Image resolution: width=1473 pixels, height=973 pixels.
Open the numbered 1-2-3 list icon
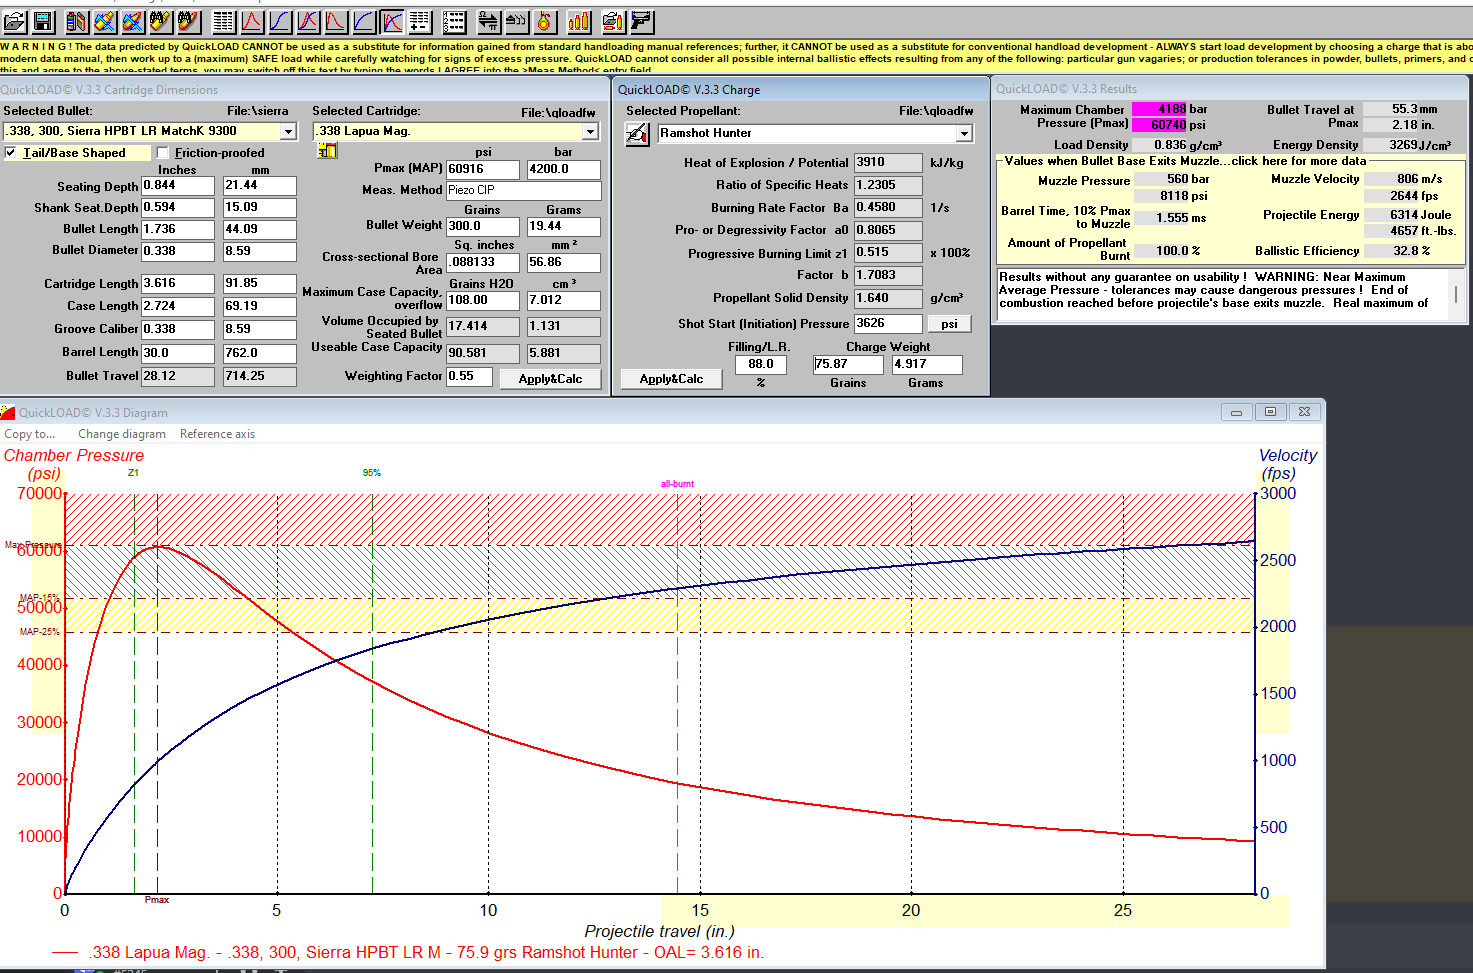click(454, 21)
